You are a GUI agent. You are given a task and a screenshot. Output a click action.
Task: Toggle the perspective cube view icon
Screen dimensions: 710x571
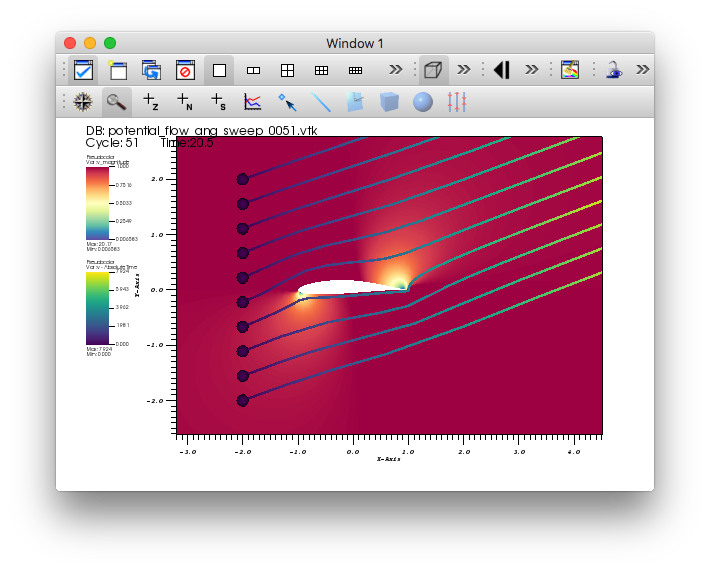[433, 70]
